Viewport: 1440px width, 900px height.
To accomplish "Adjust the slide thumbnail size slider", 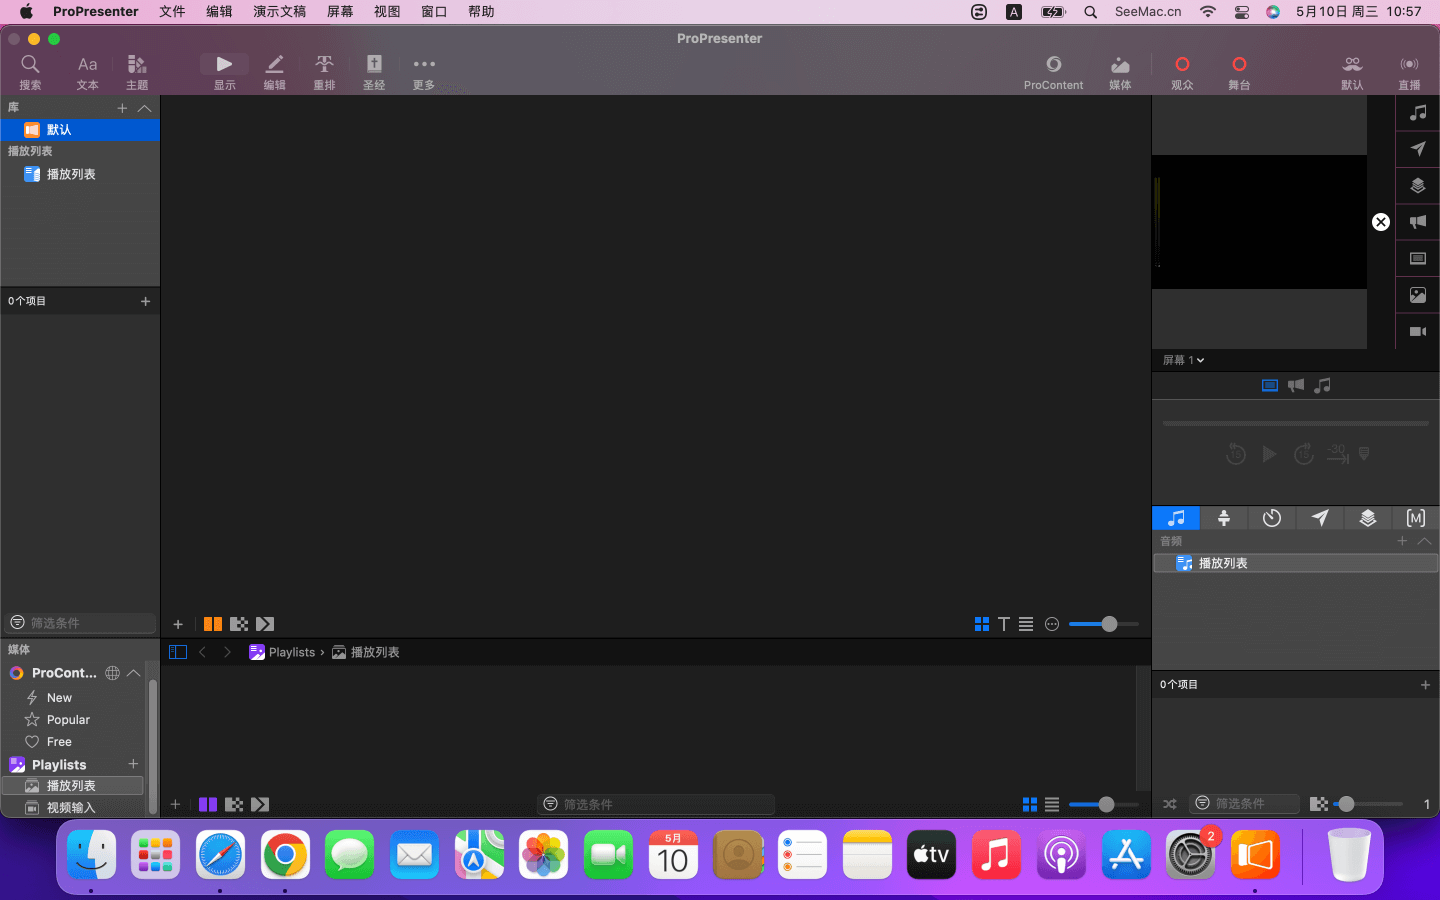I will pos(1108,624).
